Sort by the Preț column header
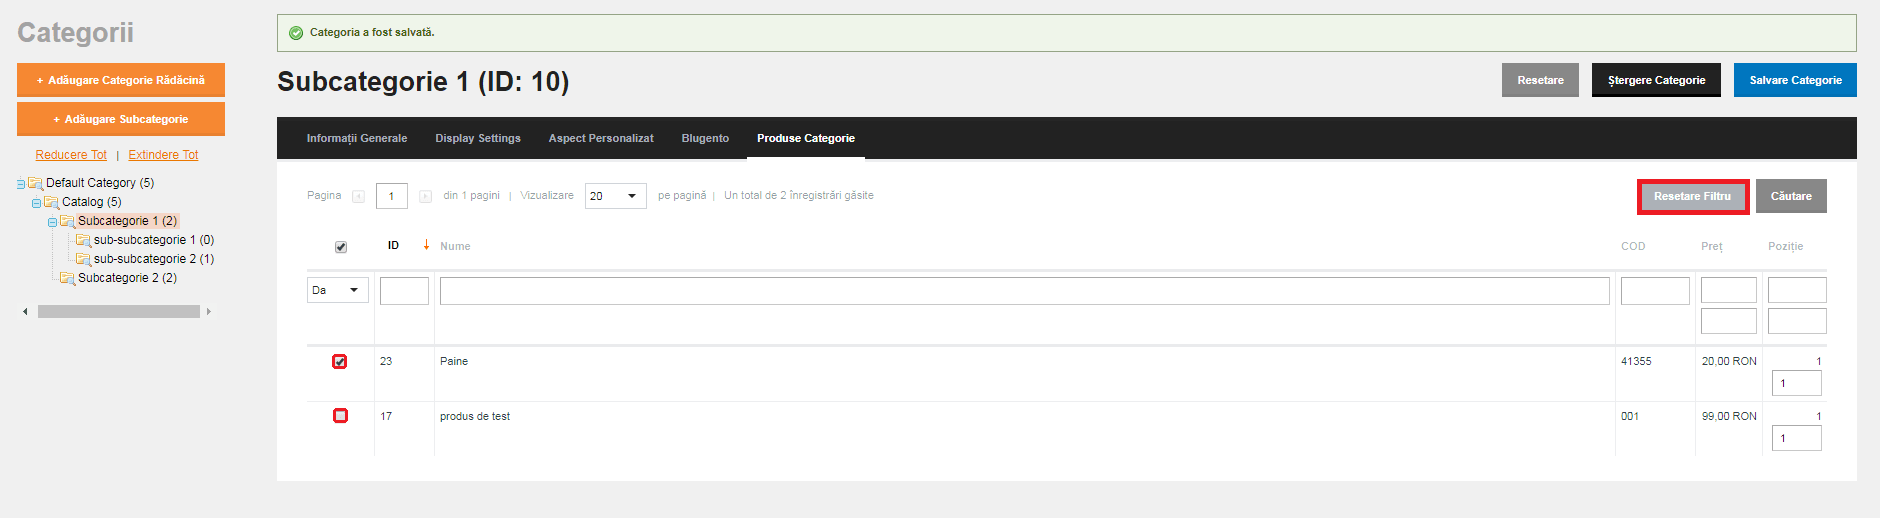Screen dimensions: 1880x518 click(1712, 246)
